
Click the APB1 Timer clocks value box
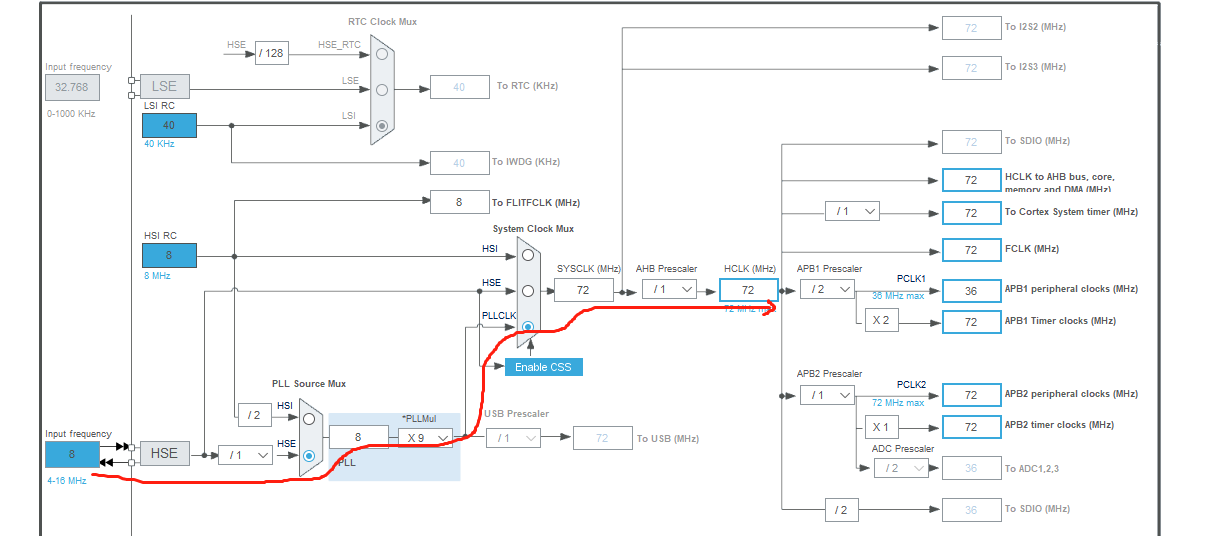pyautogui.click(x=971, y=322)
